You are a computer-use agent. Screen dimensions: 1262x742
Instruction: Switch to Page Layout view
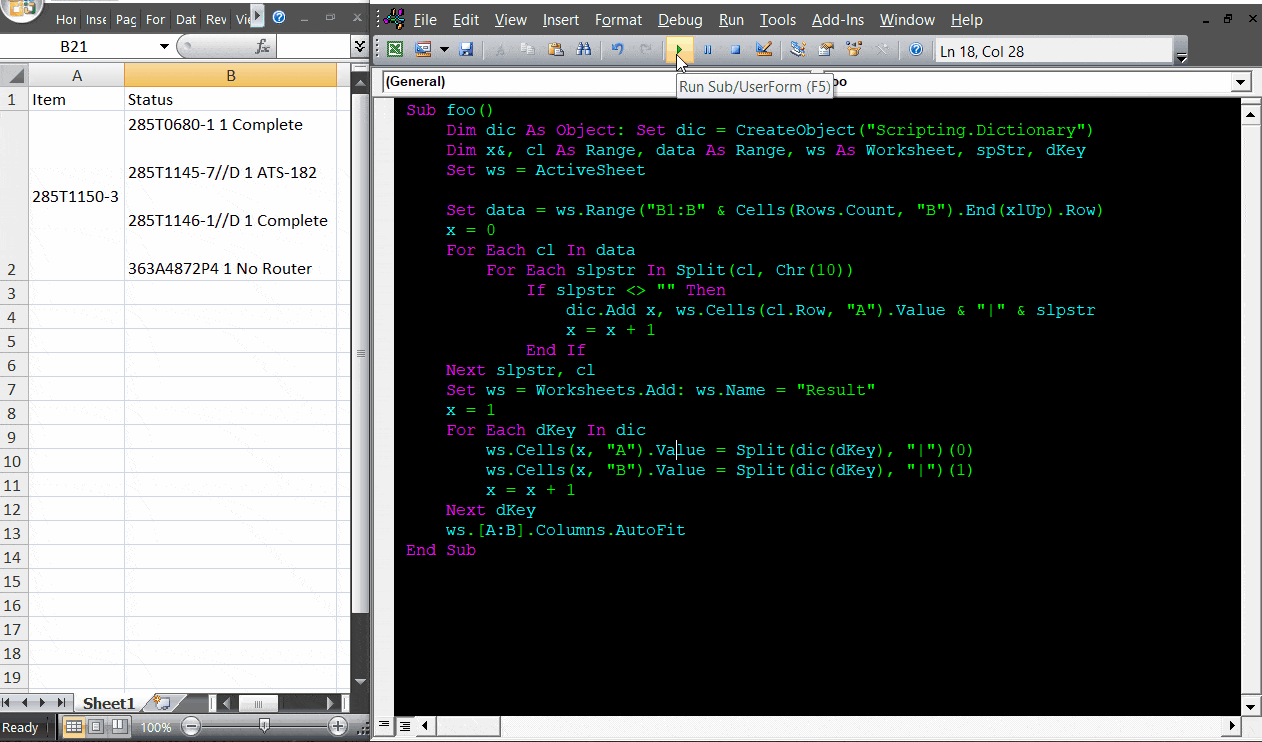coord(95,727)
